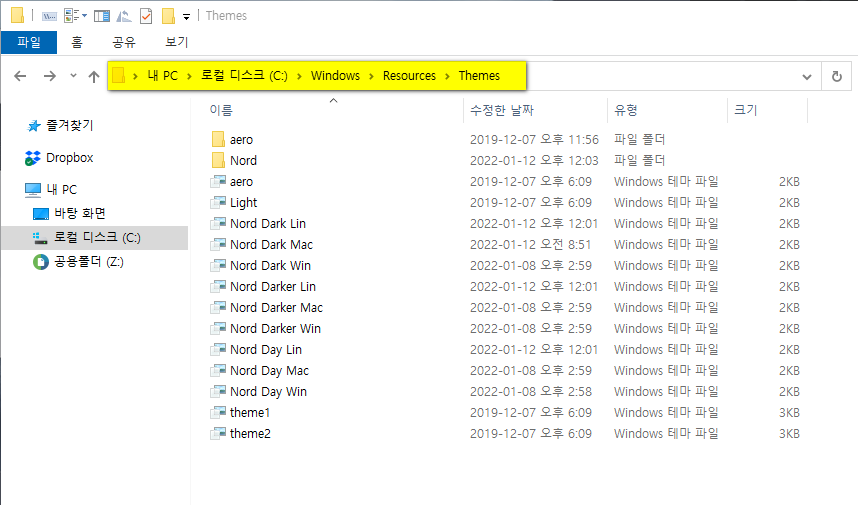The height and width of the screenshot is (505, 858).
Task: Click the Resources breadcrumb in address bar
Action: pyautogui.click(x=409, y=76)
